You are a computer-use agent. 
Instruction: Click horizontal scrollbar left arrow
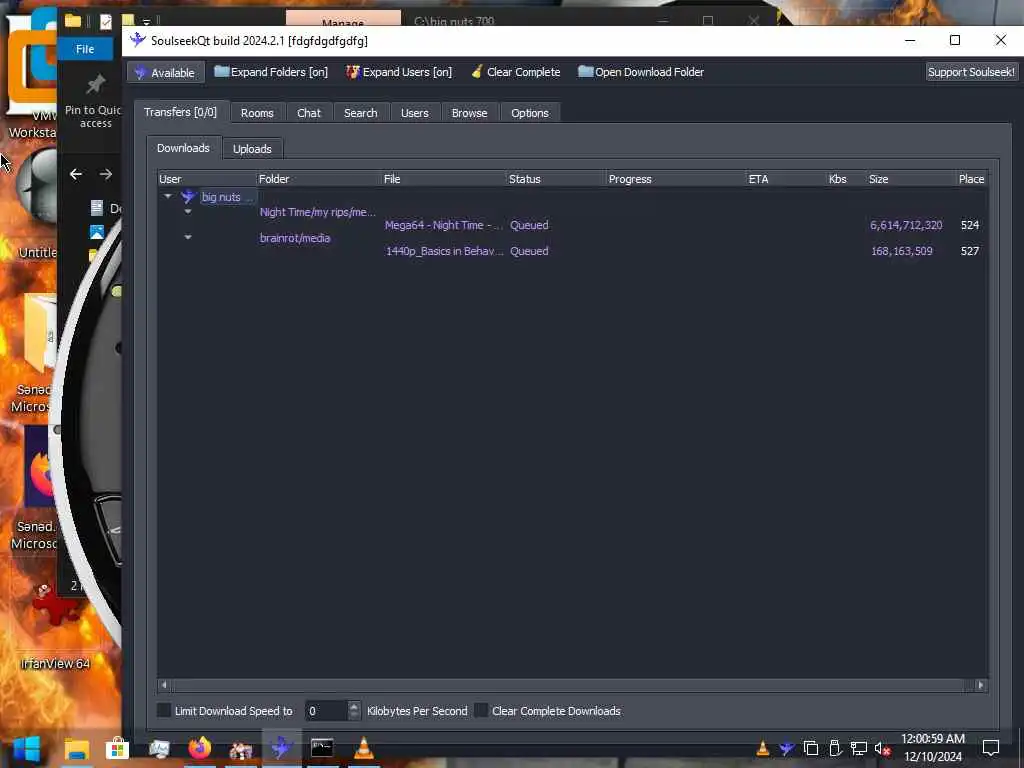[164, 685]
